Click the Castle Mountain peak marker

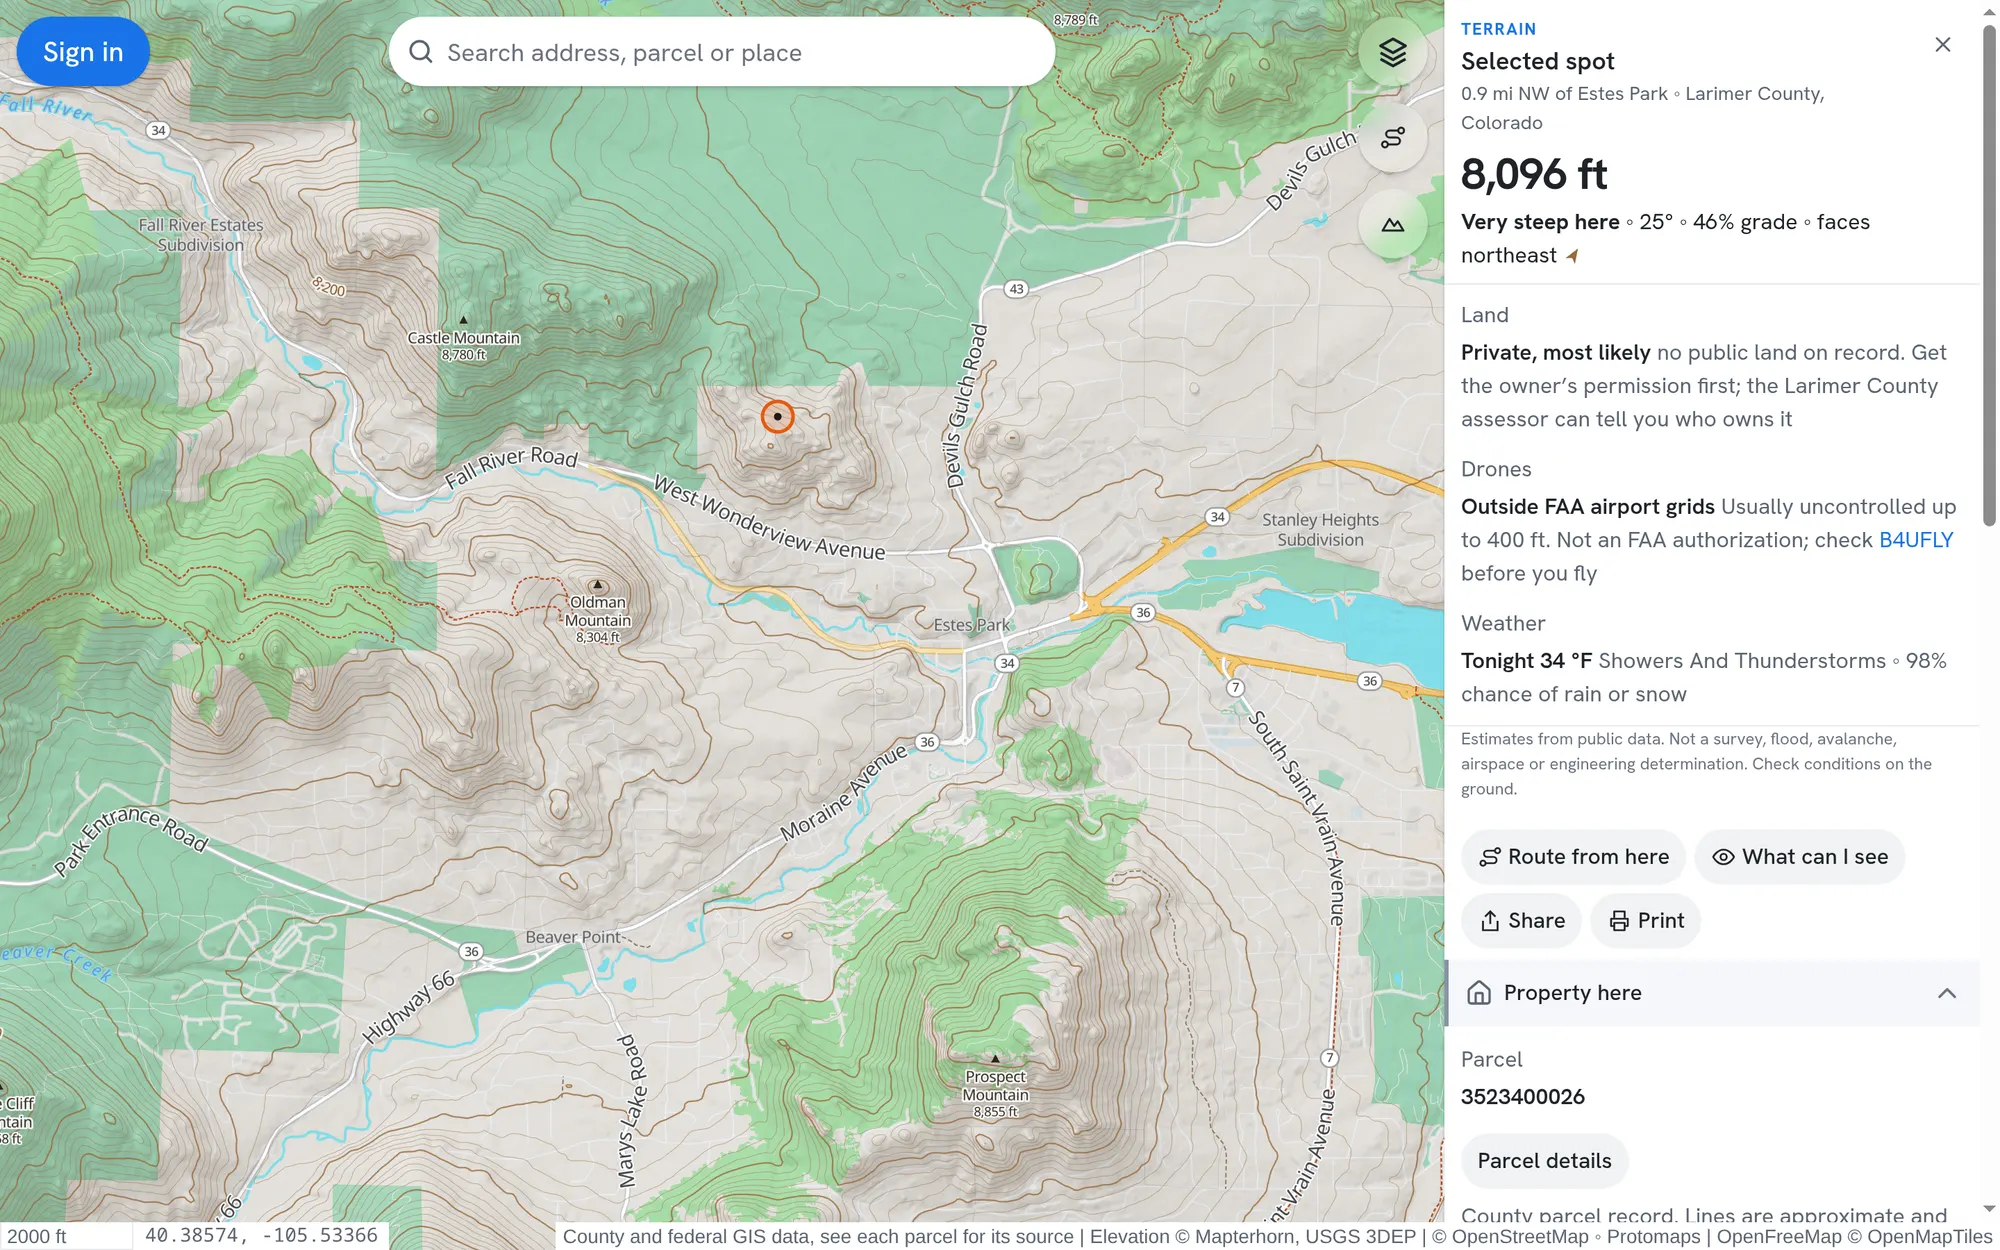pyautogui.click(x=463, y=320)
